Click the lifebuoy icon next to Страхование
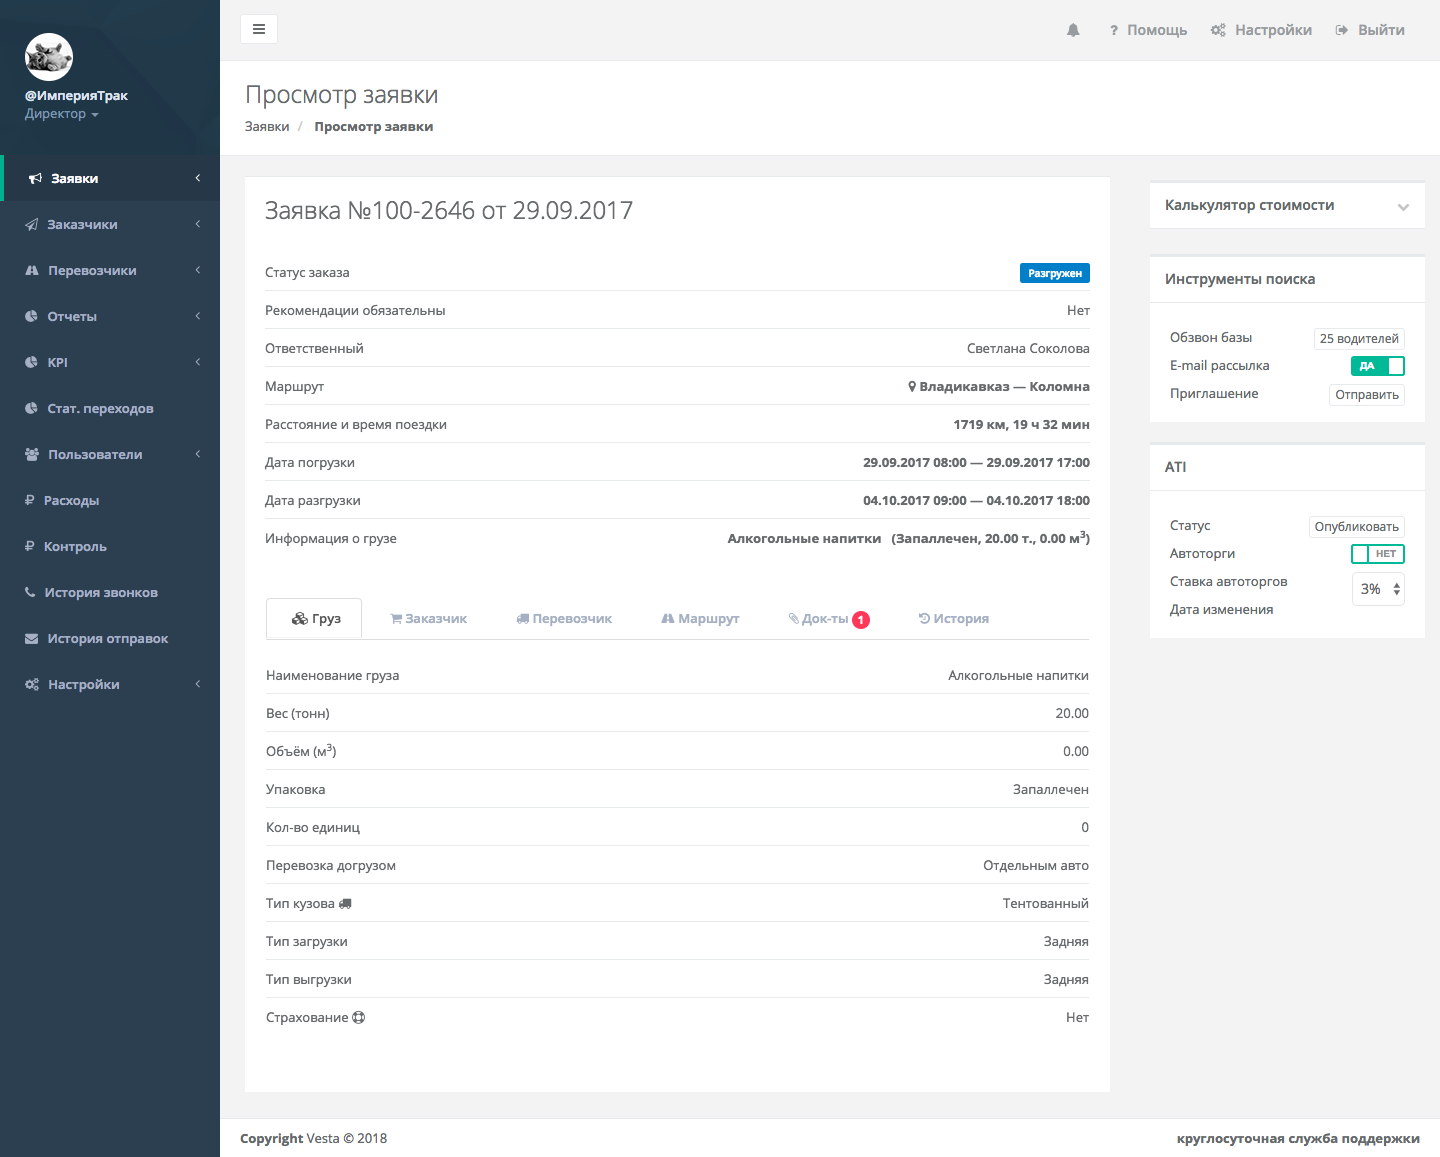1440x1157 pixels. click(359, 1018)
